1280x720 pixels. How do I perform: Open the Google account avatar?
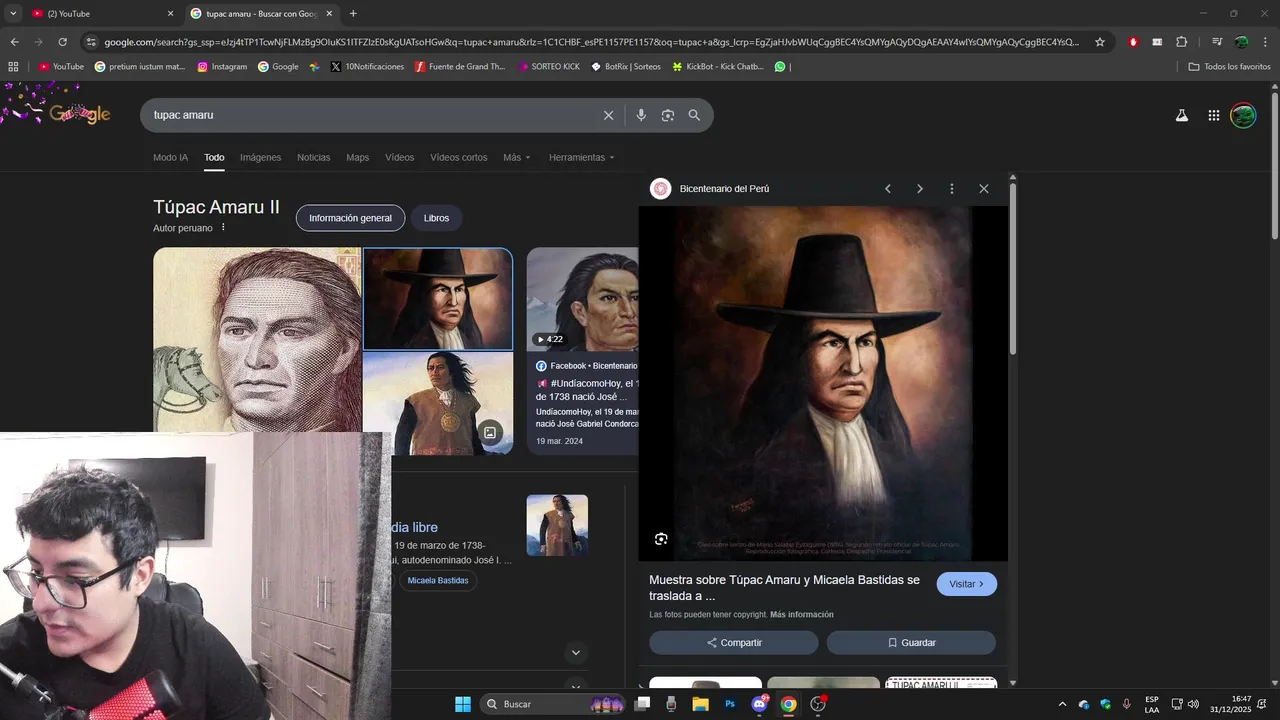pyautogui.click(x=1243, y=115)
